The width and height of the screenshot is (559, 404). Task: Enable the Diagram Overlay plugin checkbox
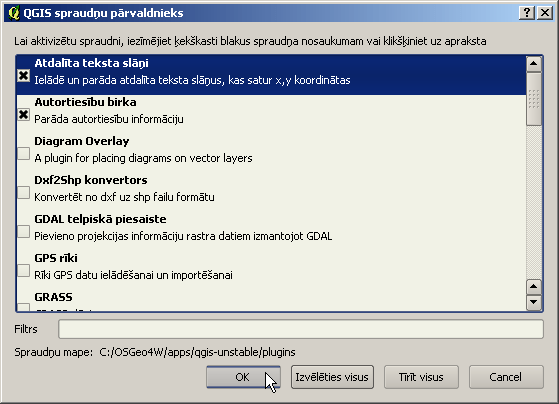point(24,154)
